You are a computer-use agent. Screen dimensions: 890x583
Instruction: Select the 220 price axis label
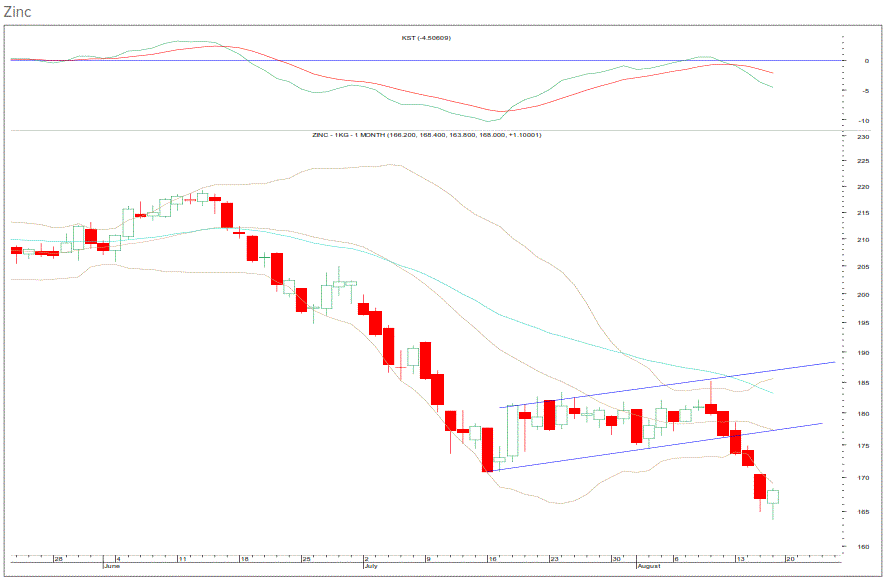(863, 187)
